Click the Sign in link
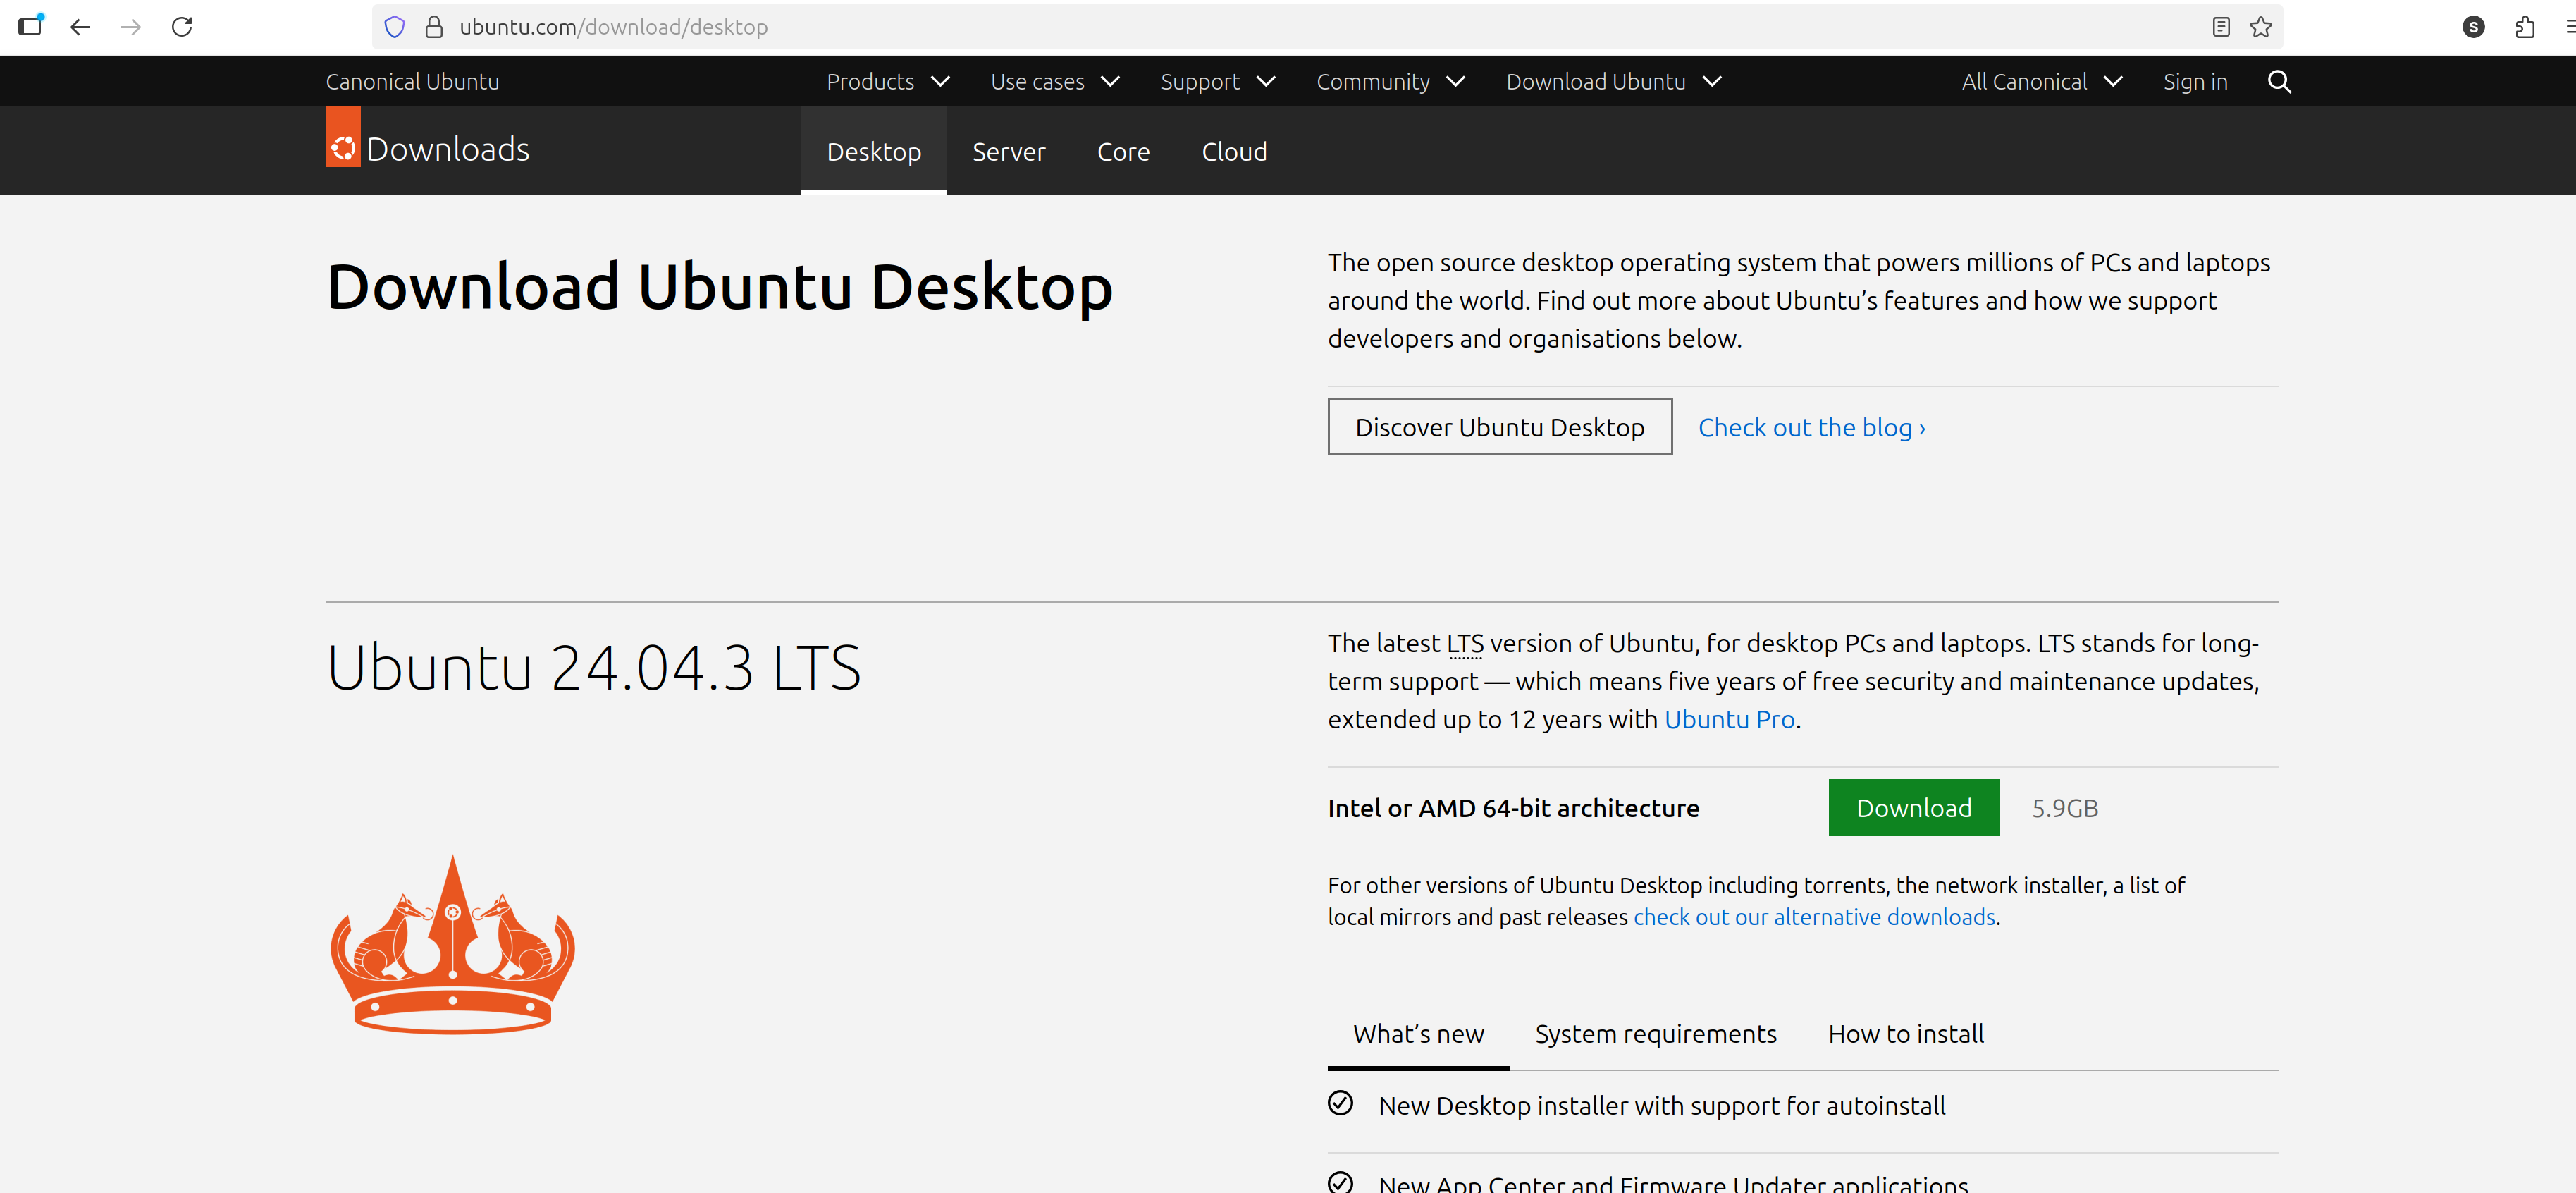This screenshot has width=2576, height=1193. coord(2195,82)
